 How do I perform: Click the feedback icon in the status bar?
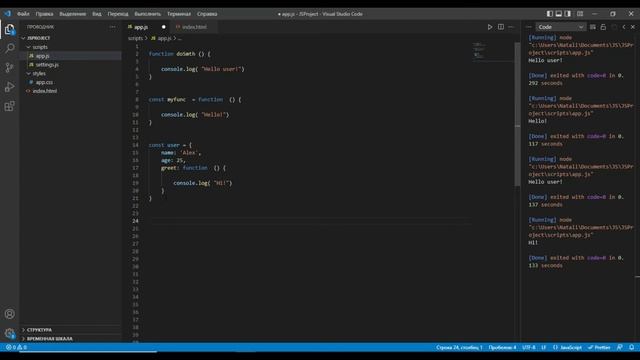[x=620, y=347]
